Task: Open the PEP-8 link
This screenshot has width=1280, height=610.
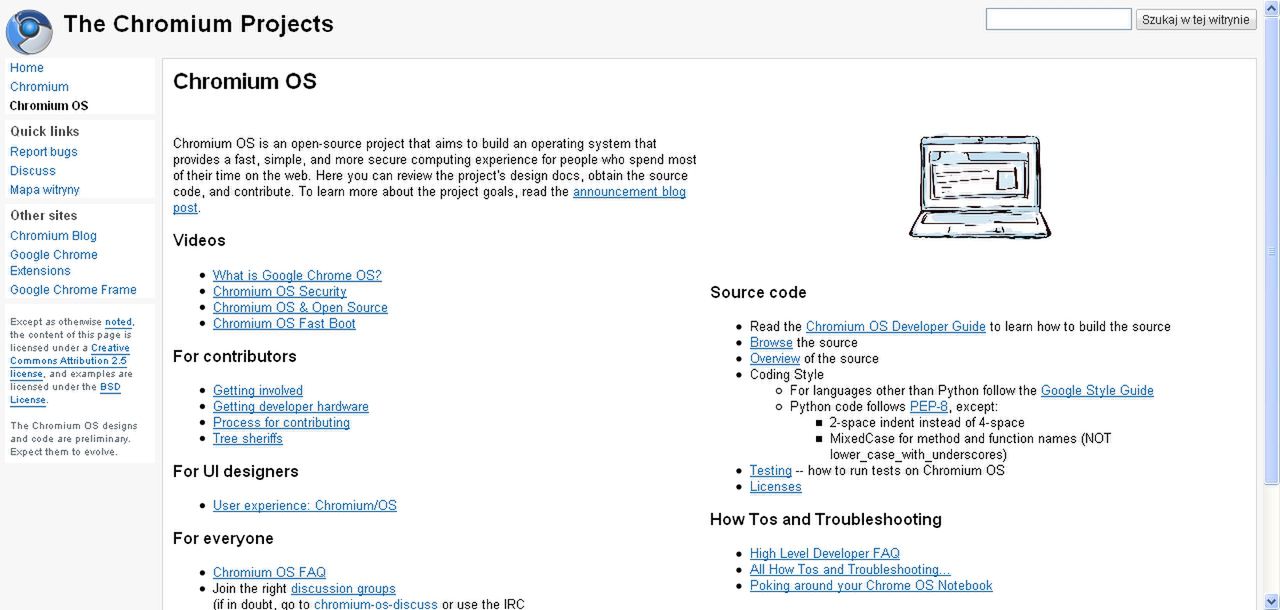Action: click(929, 407)
